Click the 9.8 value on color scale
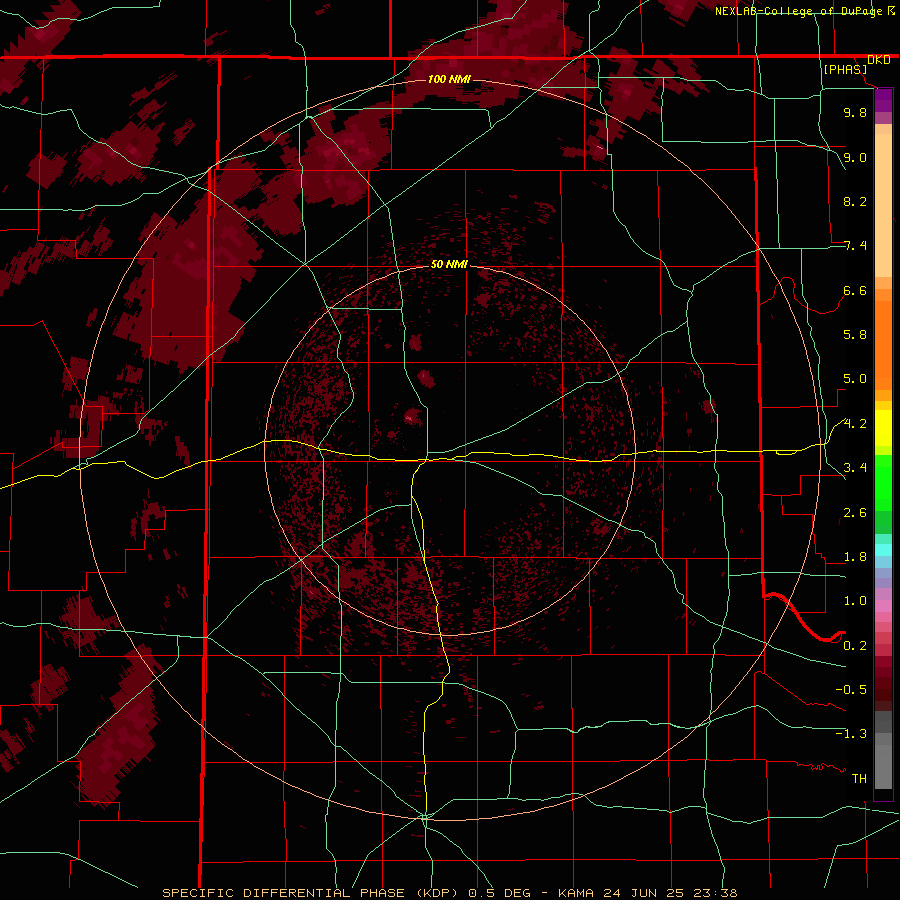900x900 pixels. [x=855, y=112]
